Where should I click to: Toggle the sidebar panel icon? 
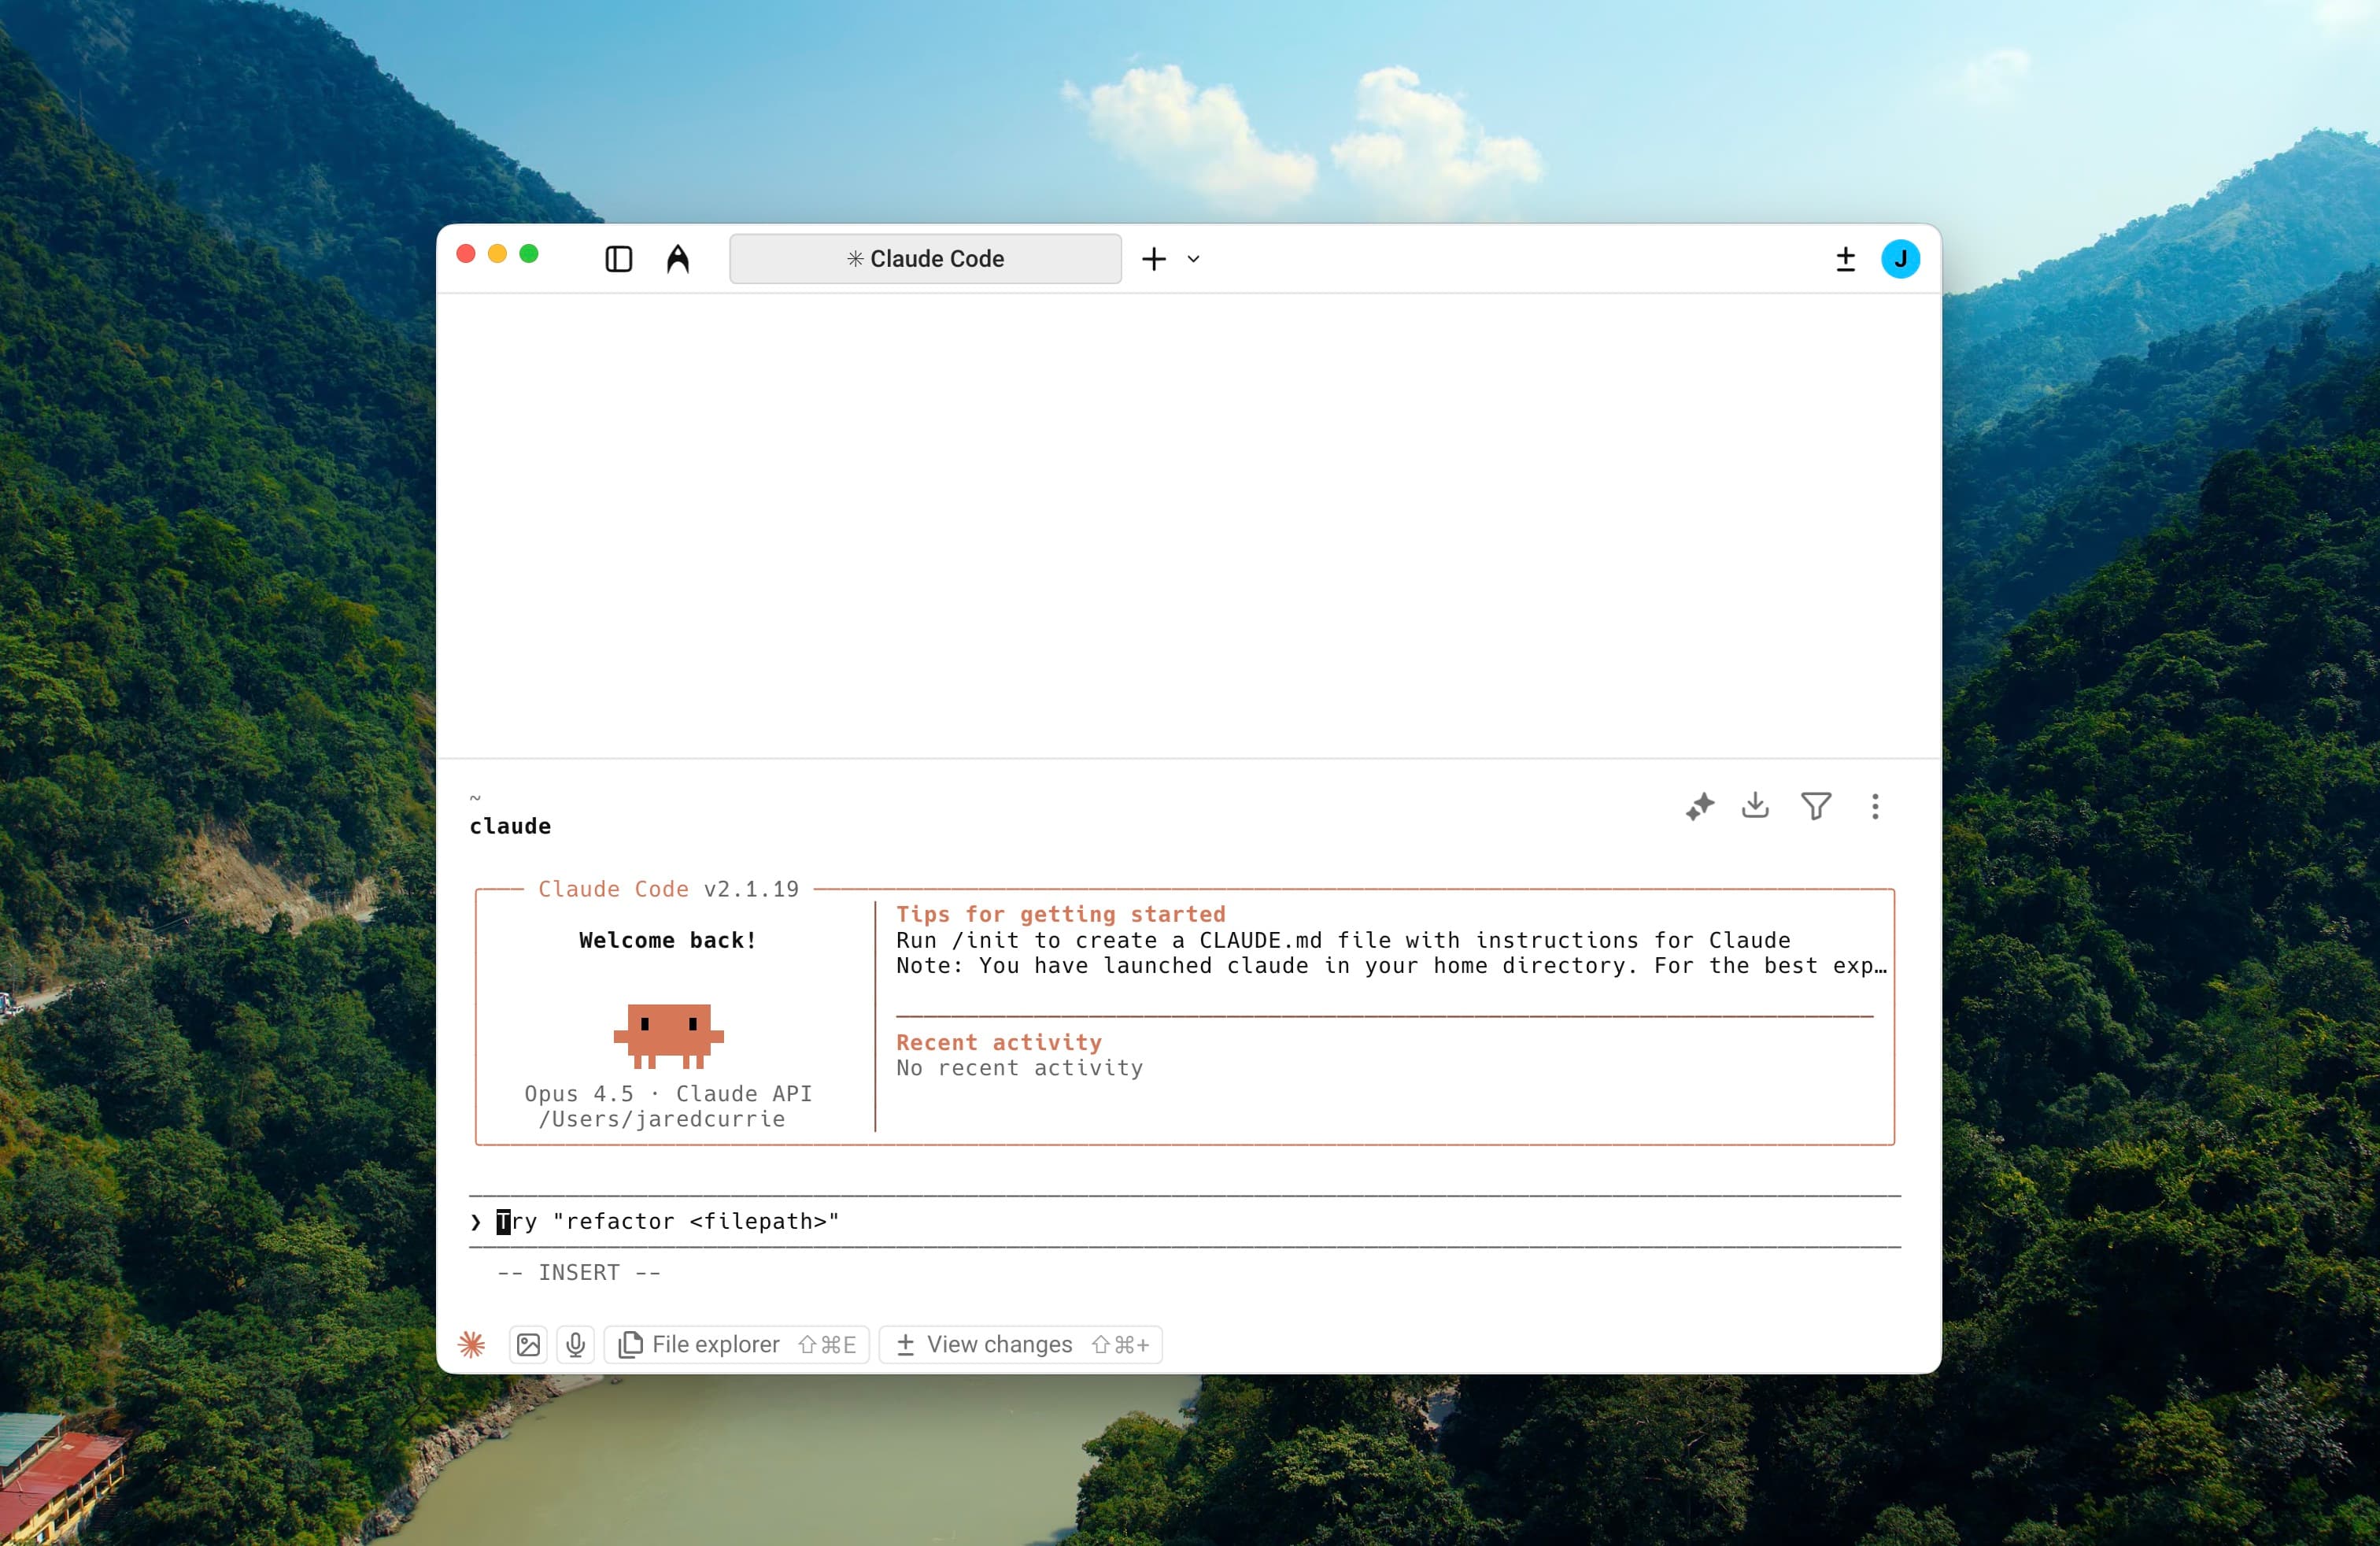click(x=618, y=259)
